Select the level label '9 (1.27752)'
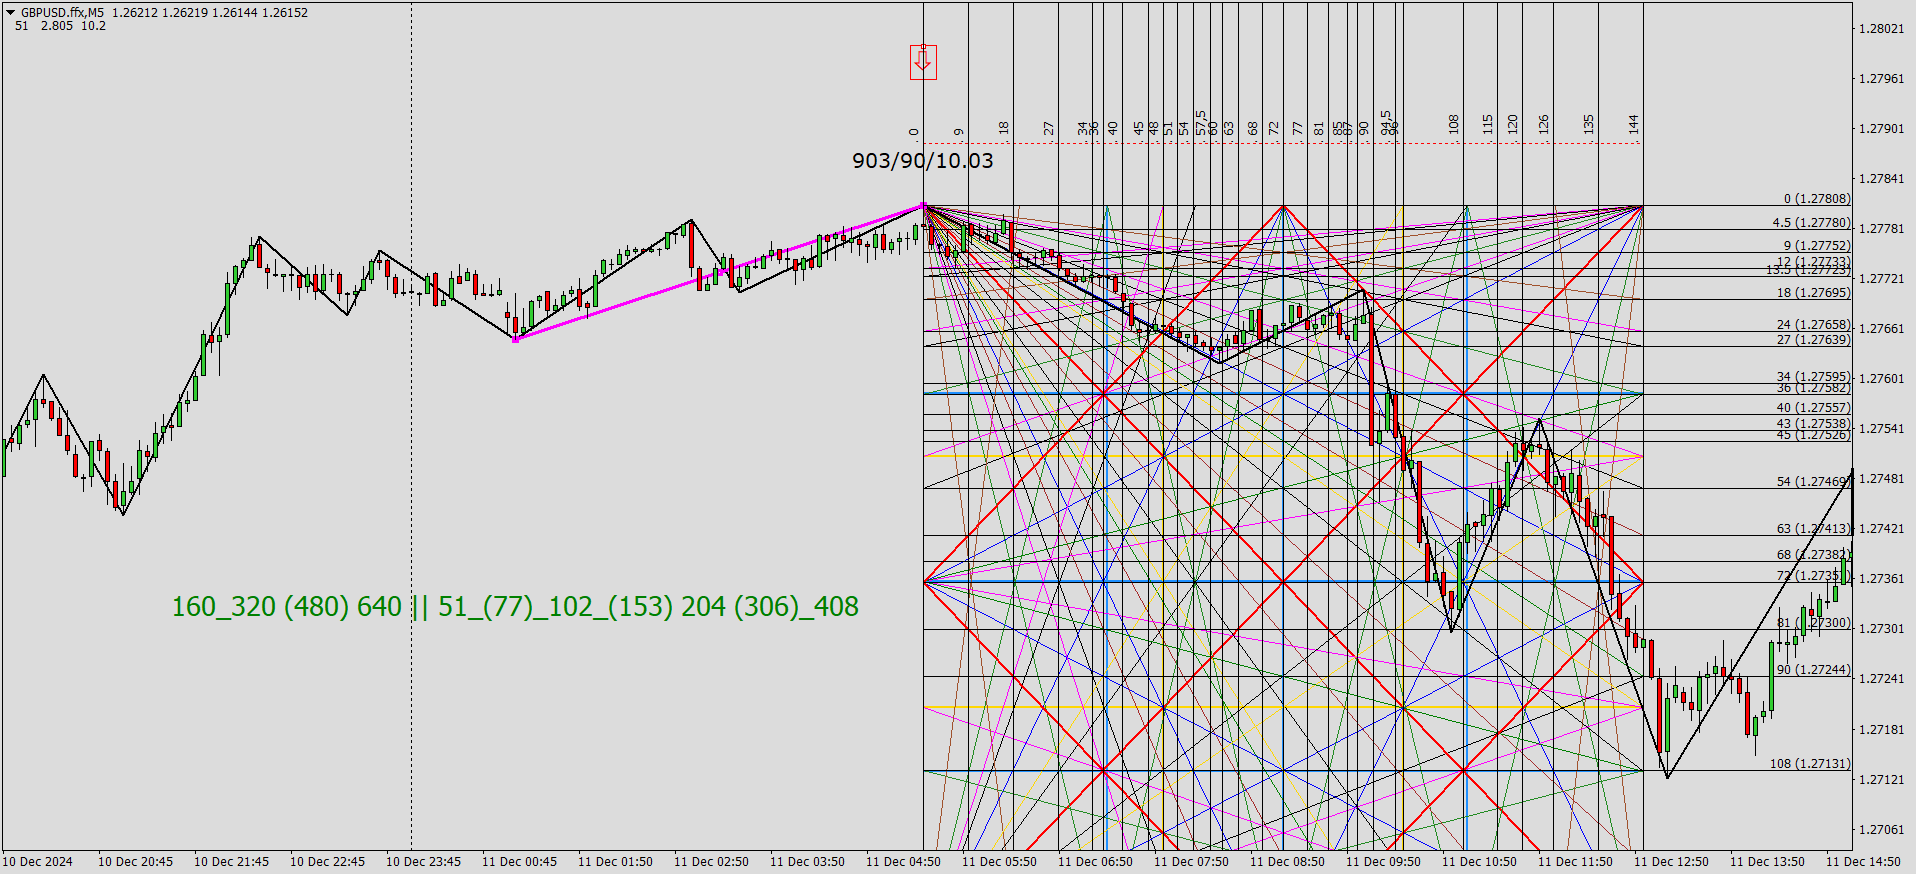 tap(1817, 246)
